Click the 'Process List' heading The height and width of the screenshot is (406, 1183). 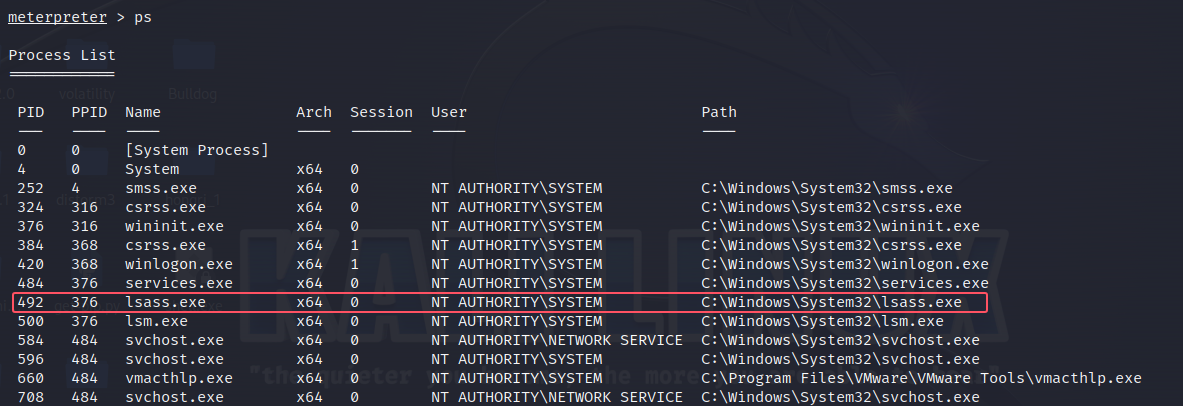[x=62, y=55]
